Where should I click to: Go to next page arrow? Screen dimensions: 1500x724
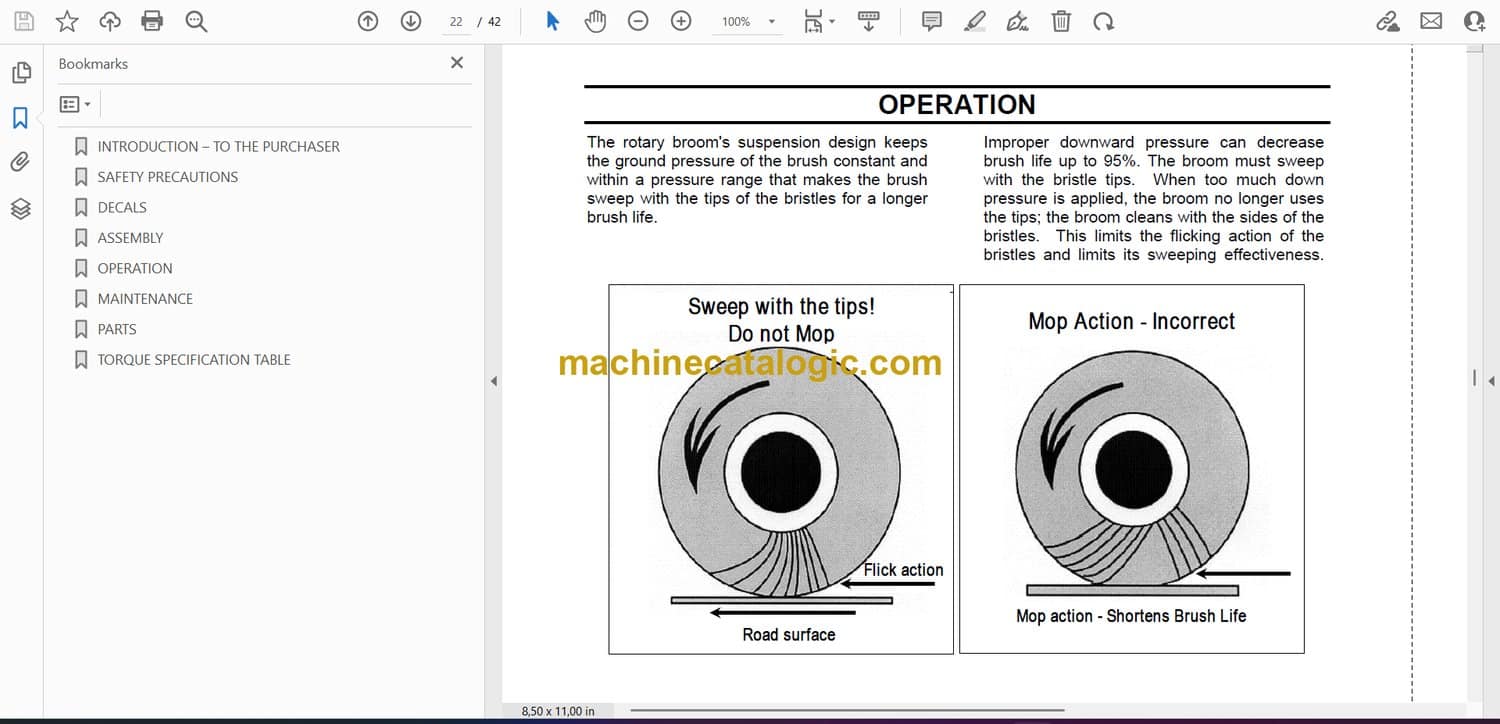point(411,21)
